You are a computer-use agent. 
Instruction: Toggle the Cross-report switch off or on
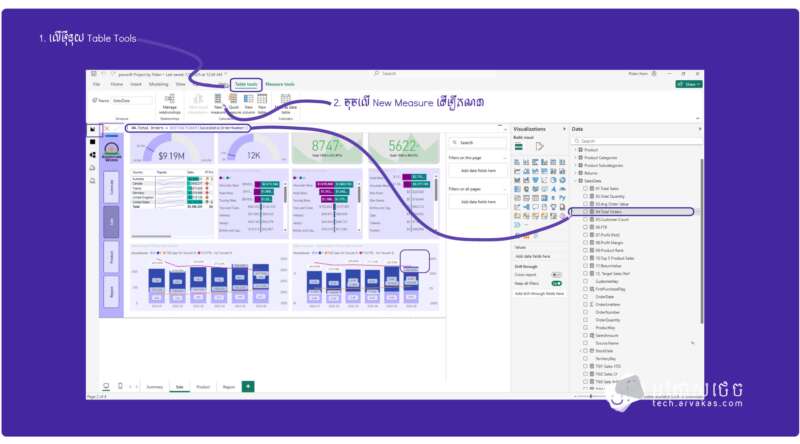[556, 274]
